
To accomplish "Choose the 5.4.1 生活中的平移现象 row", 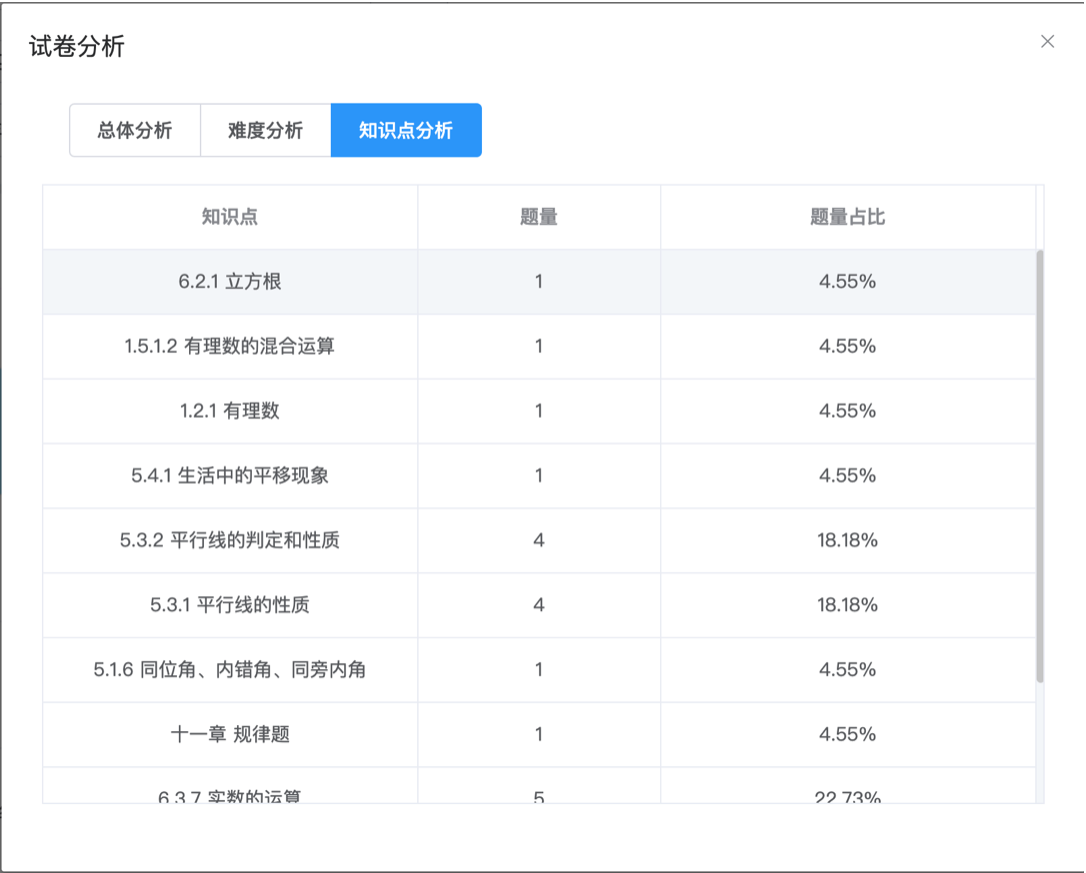I will (x=539, y=476).
